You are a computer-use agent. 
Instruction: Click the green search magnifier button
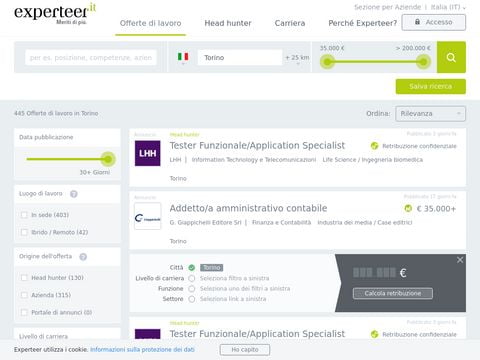click(451, 57)
